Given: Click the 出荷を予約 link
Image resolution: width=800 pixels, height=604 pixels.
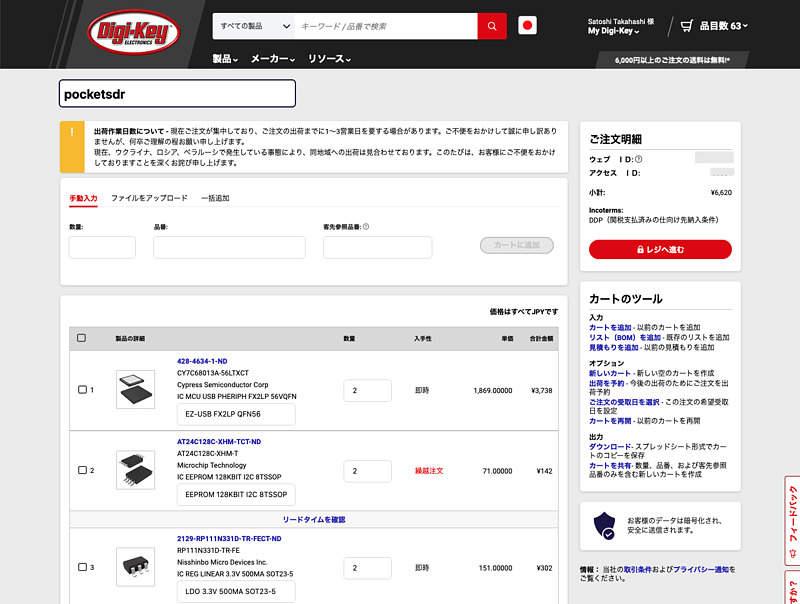Looking at the screenshot, I should 607,383.
